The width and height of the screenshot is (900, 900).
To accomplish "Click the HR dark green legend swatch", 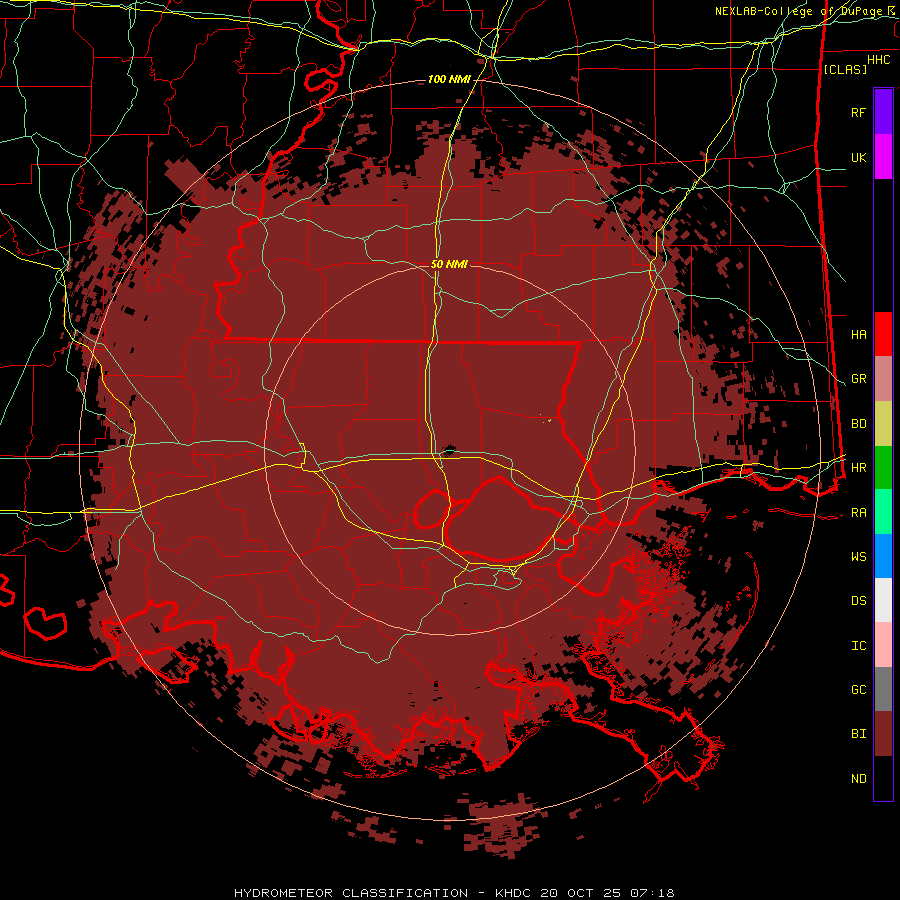I will click(x=883, y=468).
